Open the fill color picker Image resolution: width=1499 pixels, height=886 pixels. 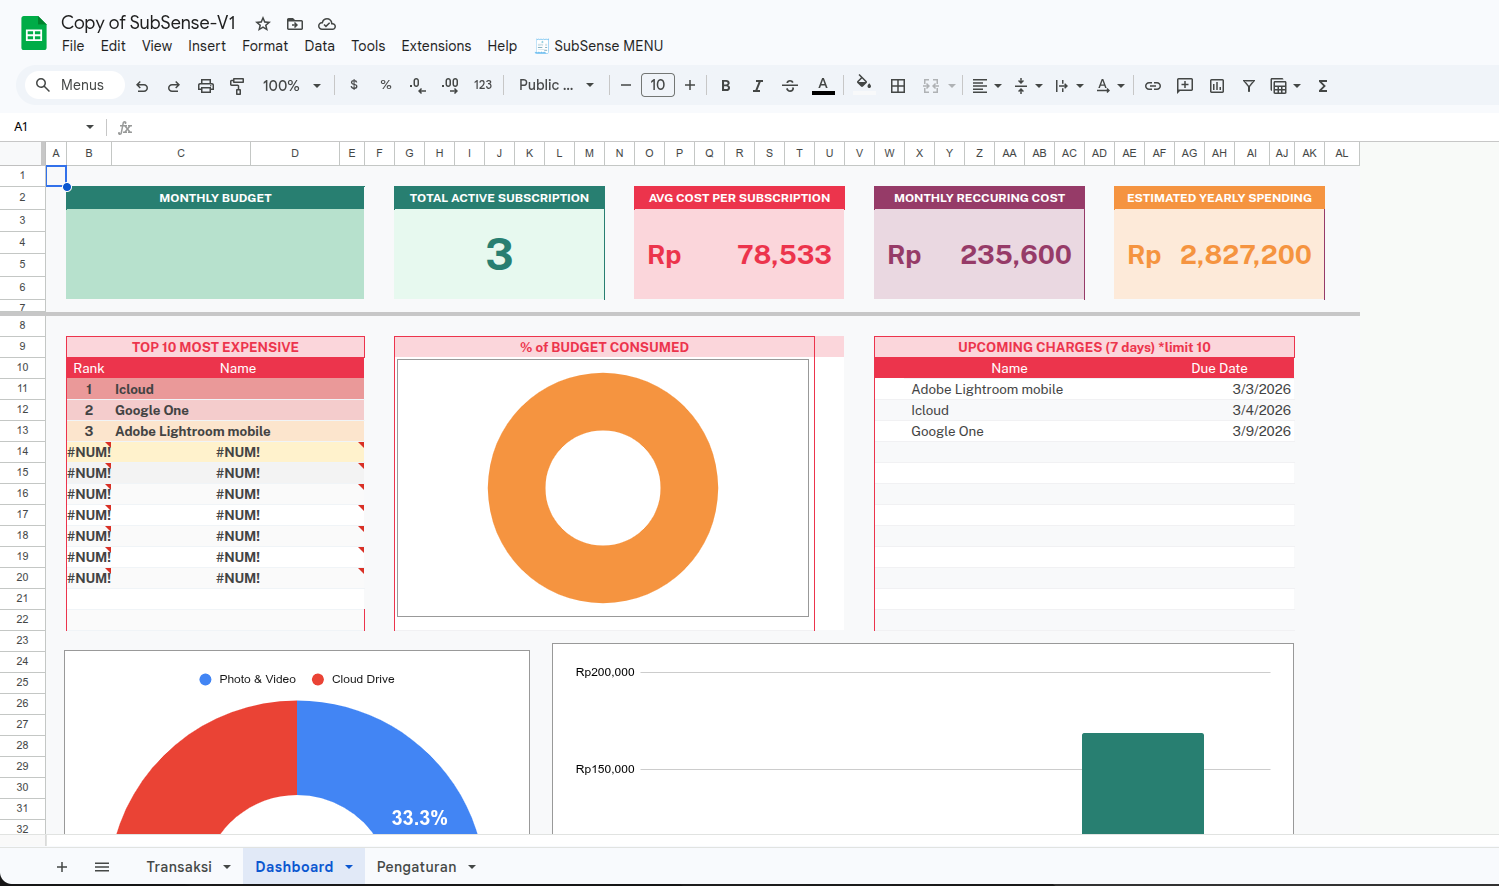pyautogui.click(x=864, y=86)
